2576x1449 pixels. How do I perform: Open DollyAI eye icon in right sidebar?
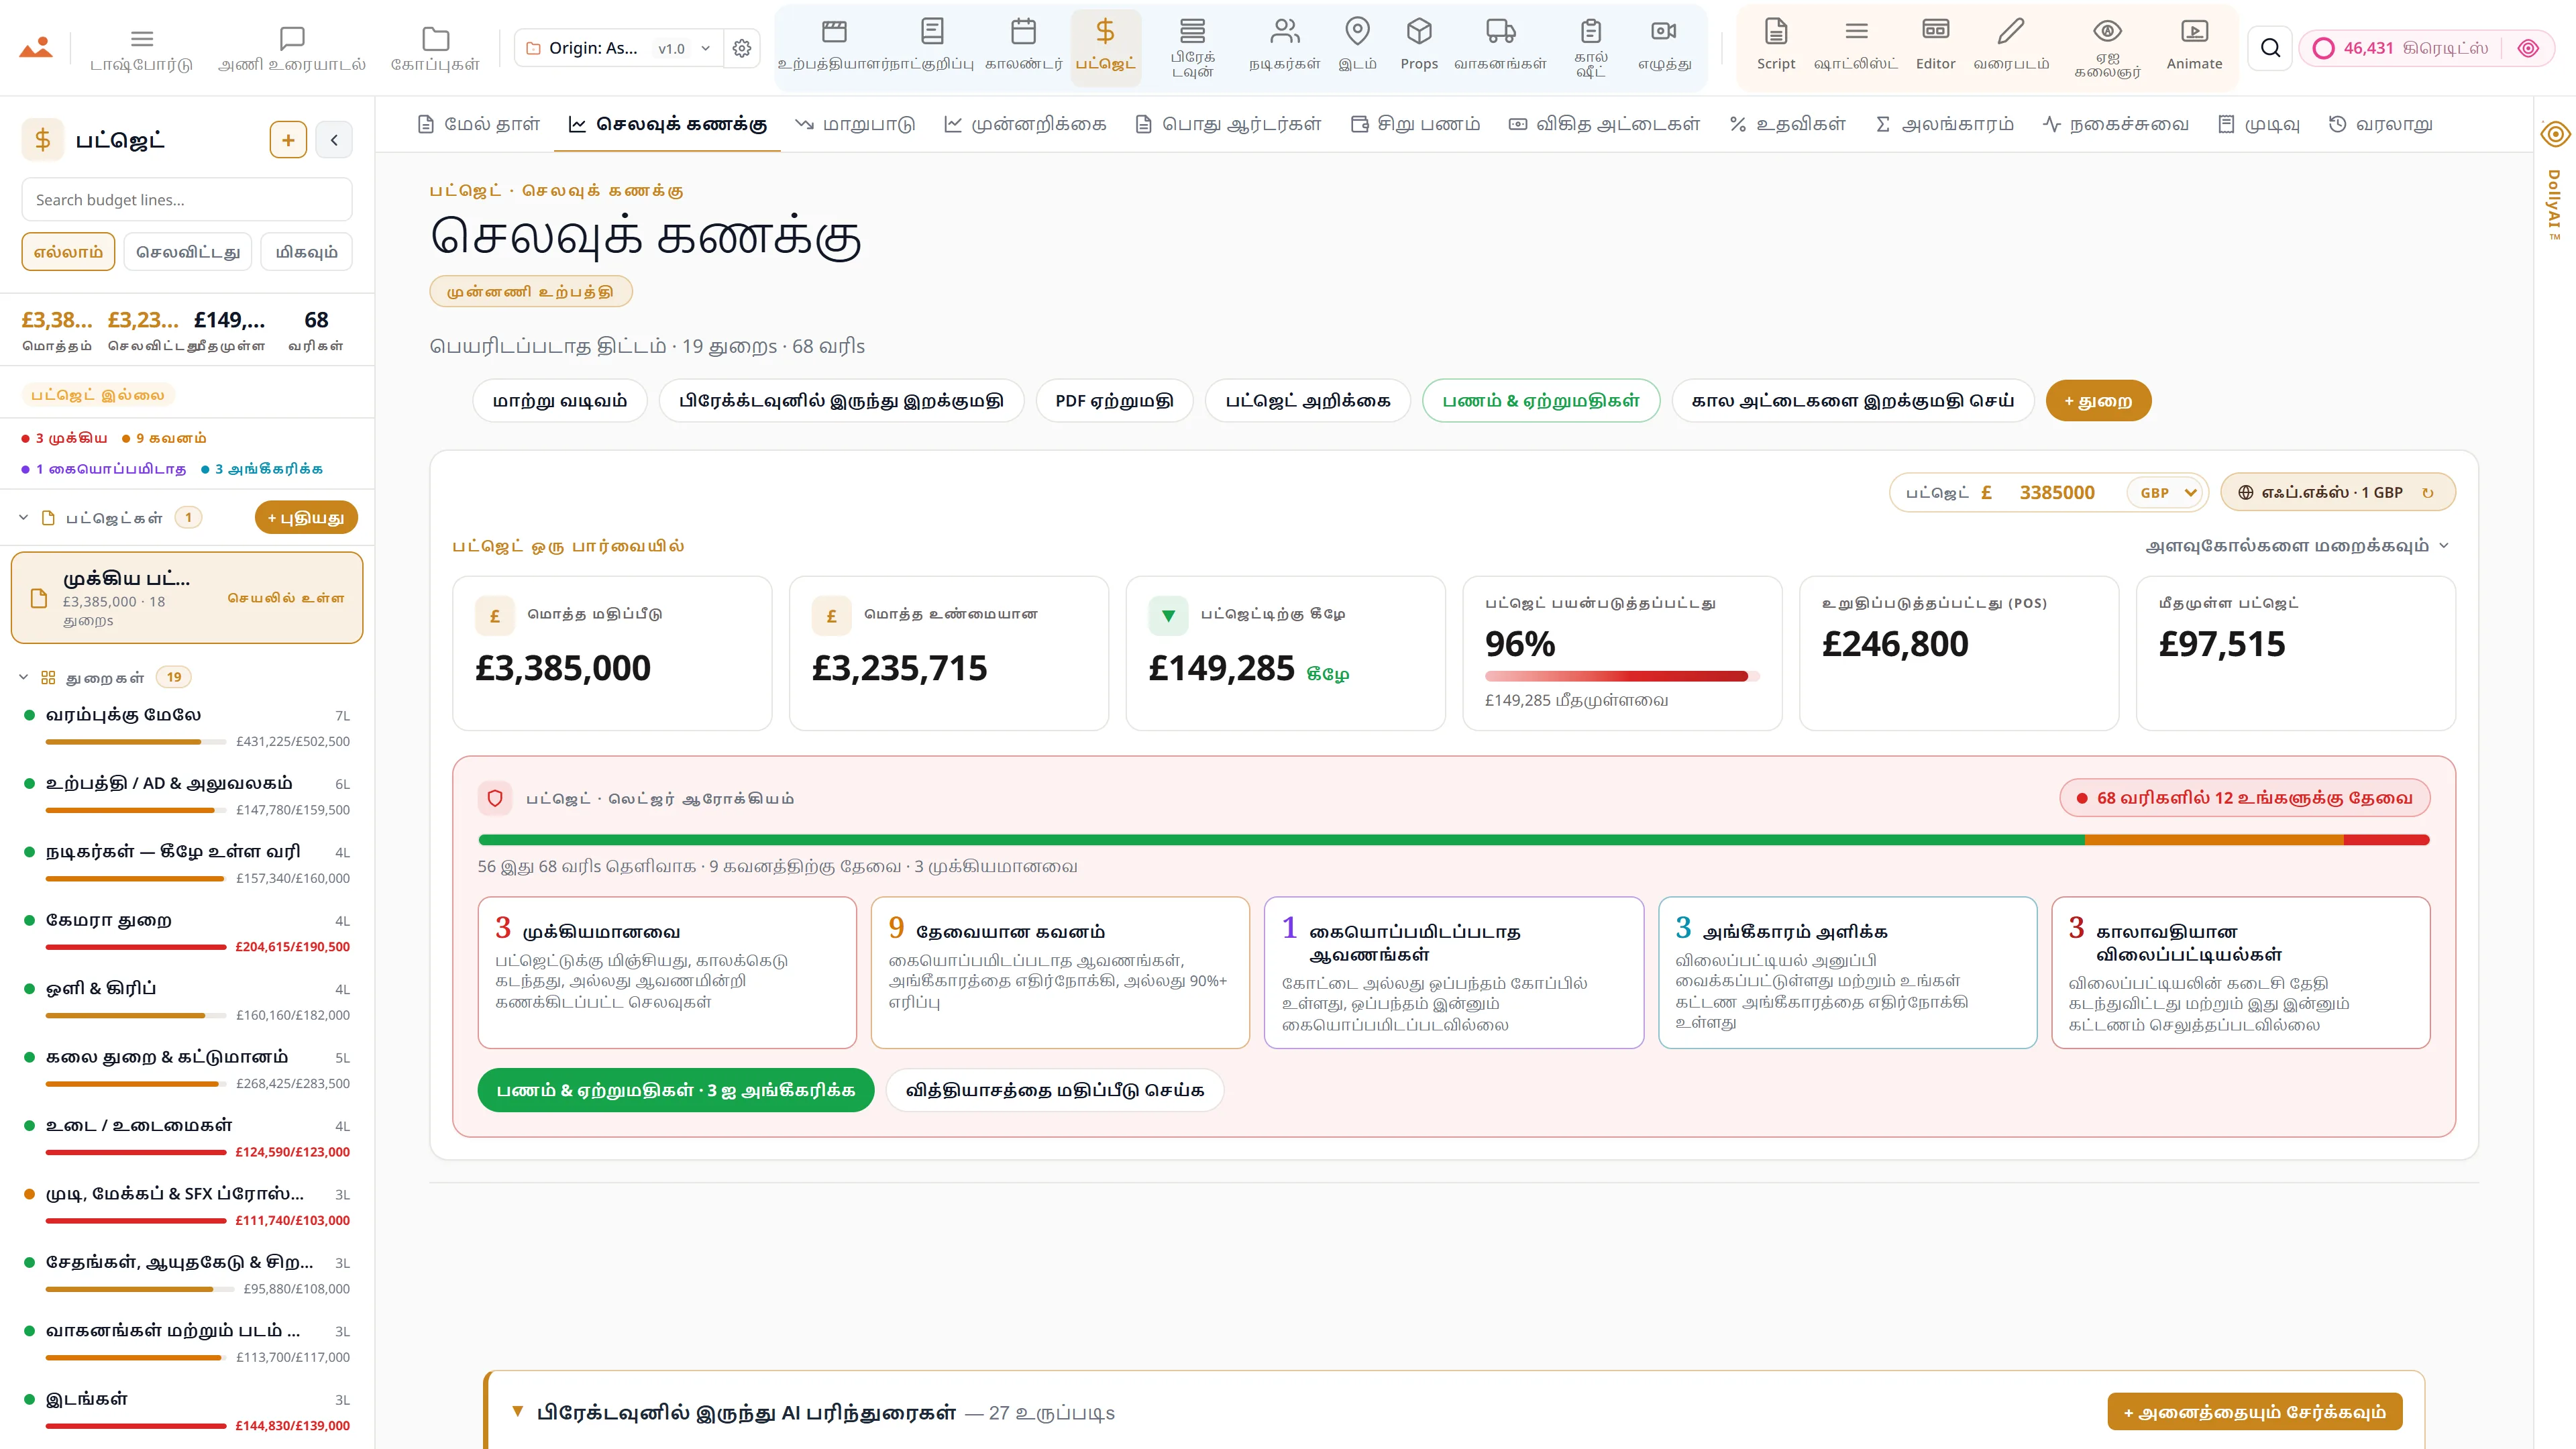pos(2555,133)
